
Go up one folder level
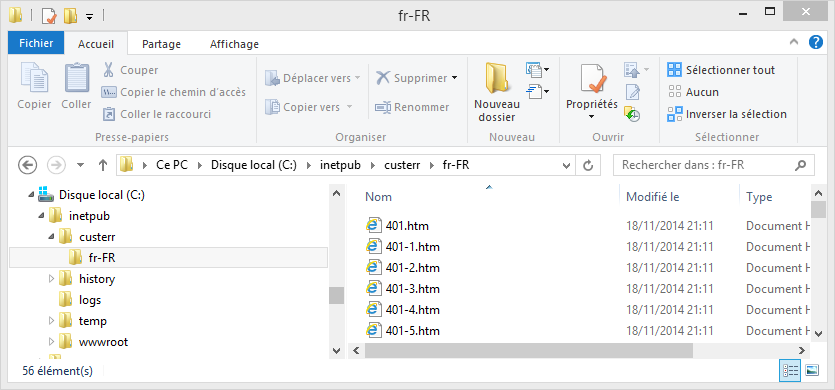point(103,165)
